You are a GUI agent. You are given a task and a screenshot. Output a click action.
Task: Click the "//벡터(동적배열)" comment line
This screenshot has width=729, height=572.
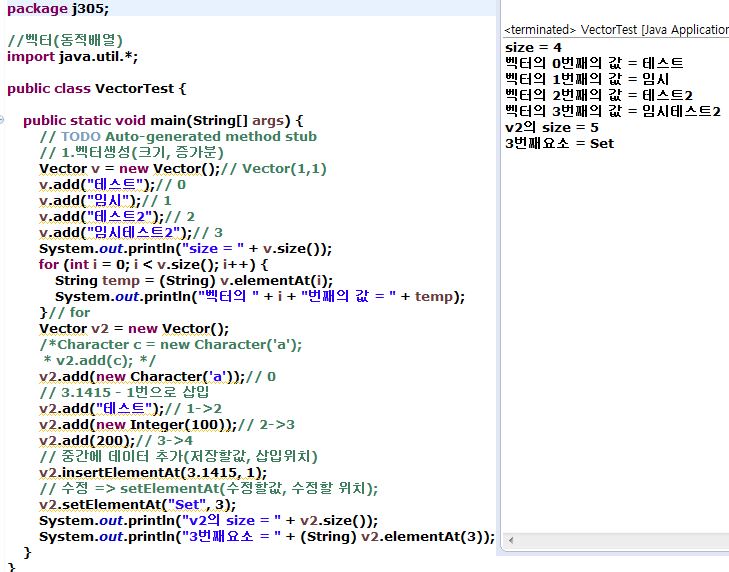(65, 40)
